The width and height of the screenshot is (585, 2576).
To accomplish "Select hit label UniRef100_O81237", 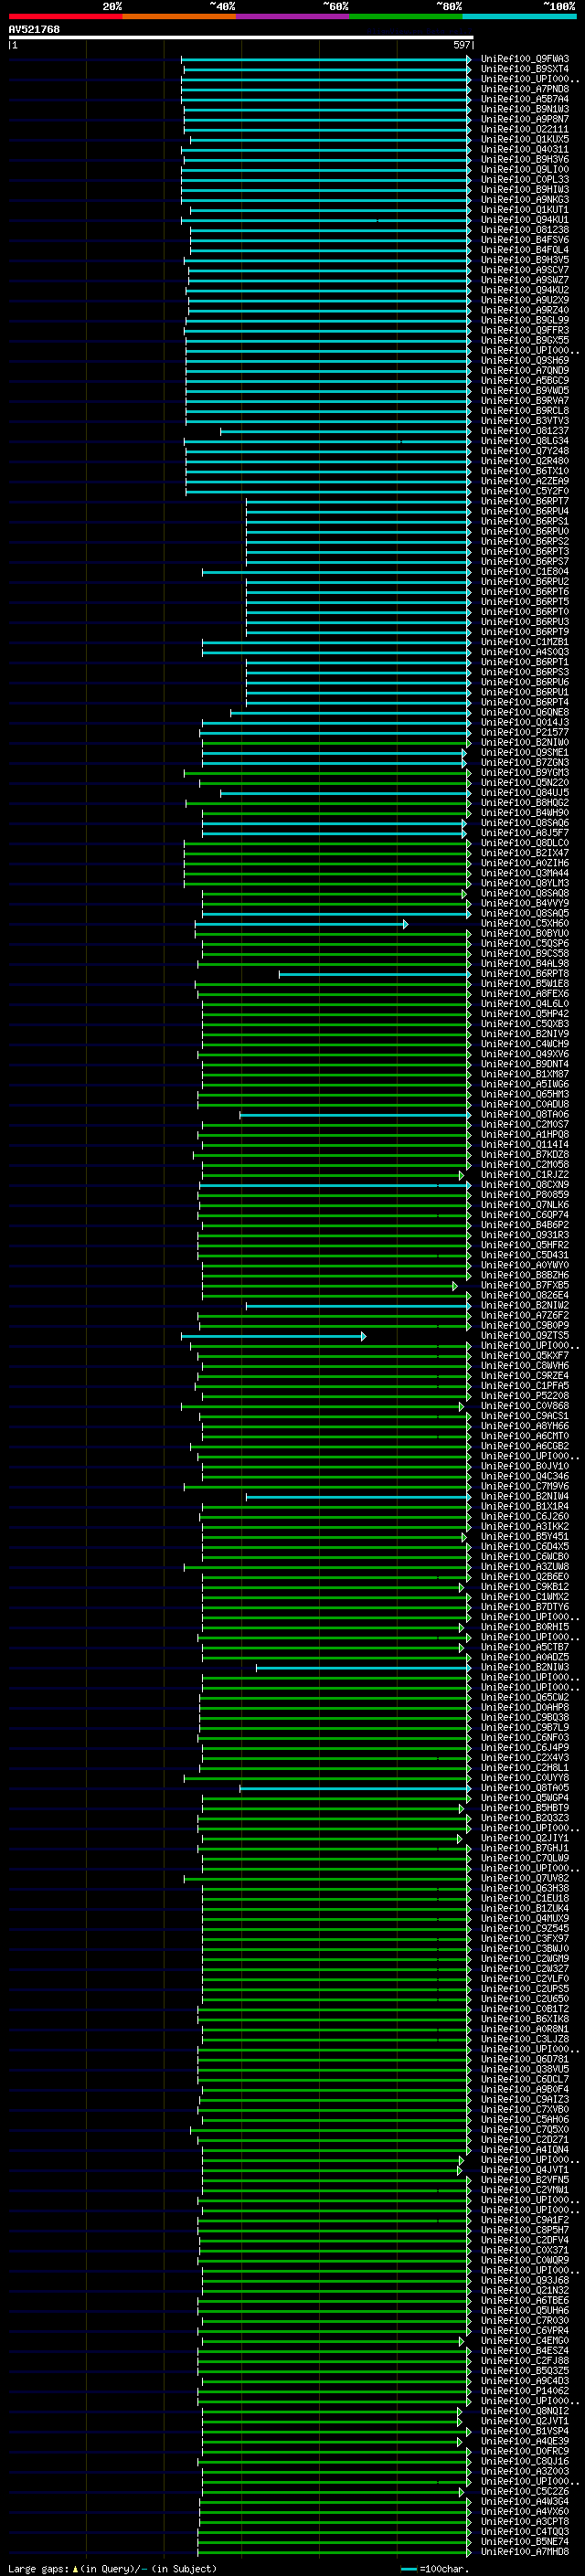I will pos(525,431).
